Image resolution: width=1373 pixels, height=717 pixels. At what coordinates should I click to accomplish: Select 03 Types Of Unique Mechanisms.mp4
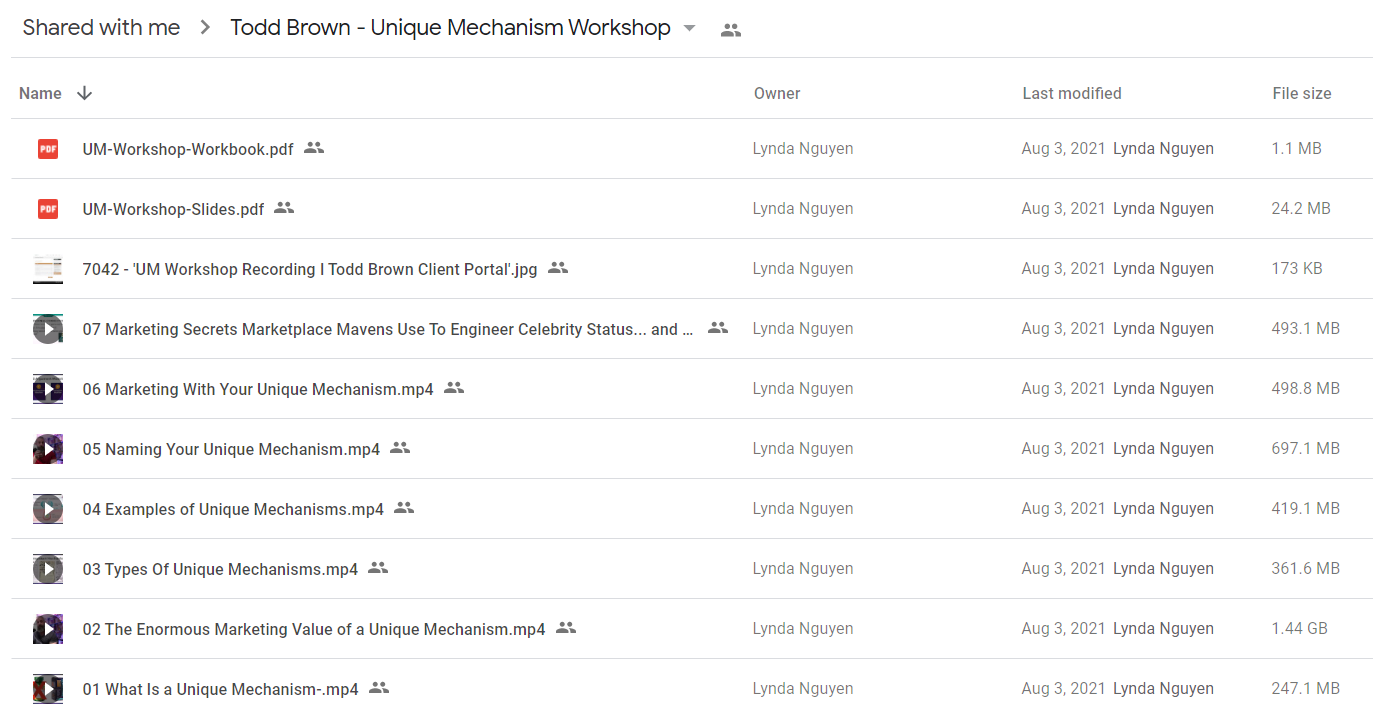[x=220, y=569]
